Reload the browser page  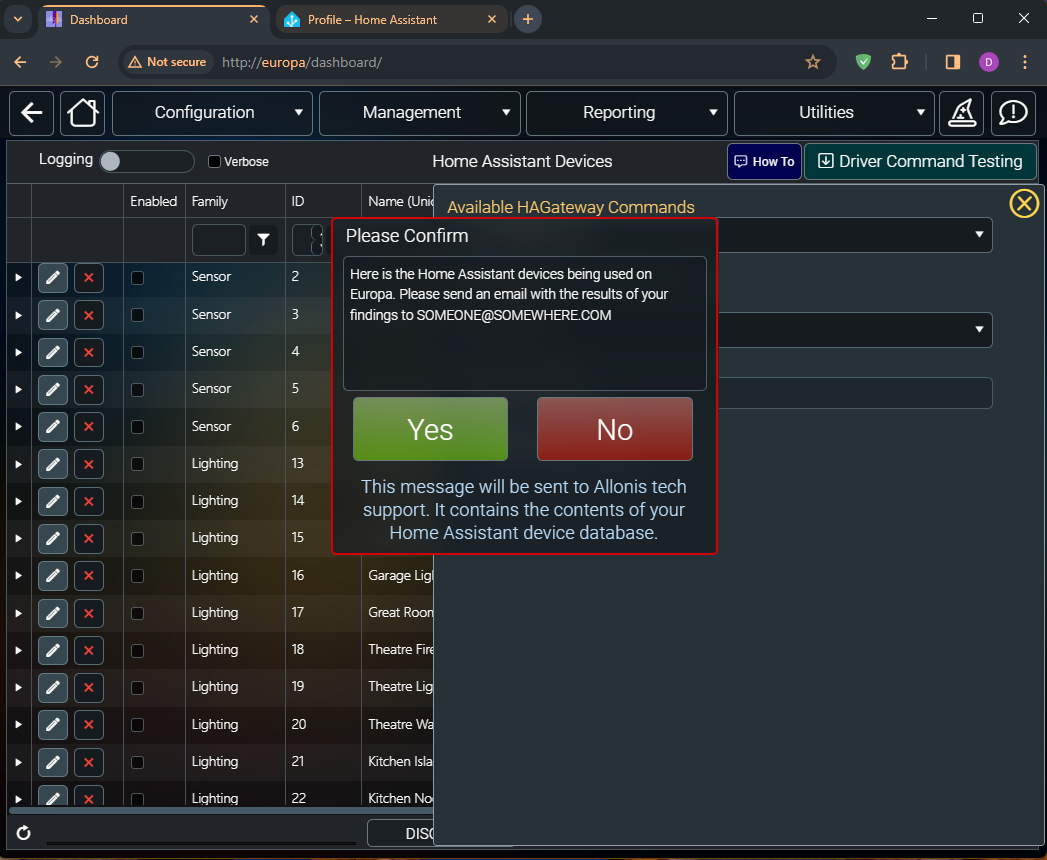92,62
